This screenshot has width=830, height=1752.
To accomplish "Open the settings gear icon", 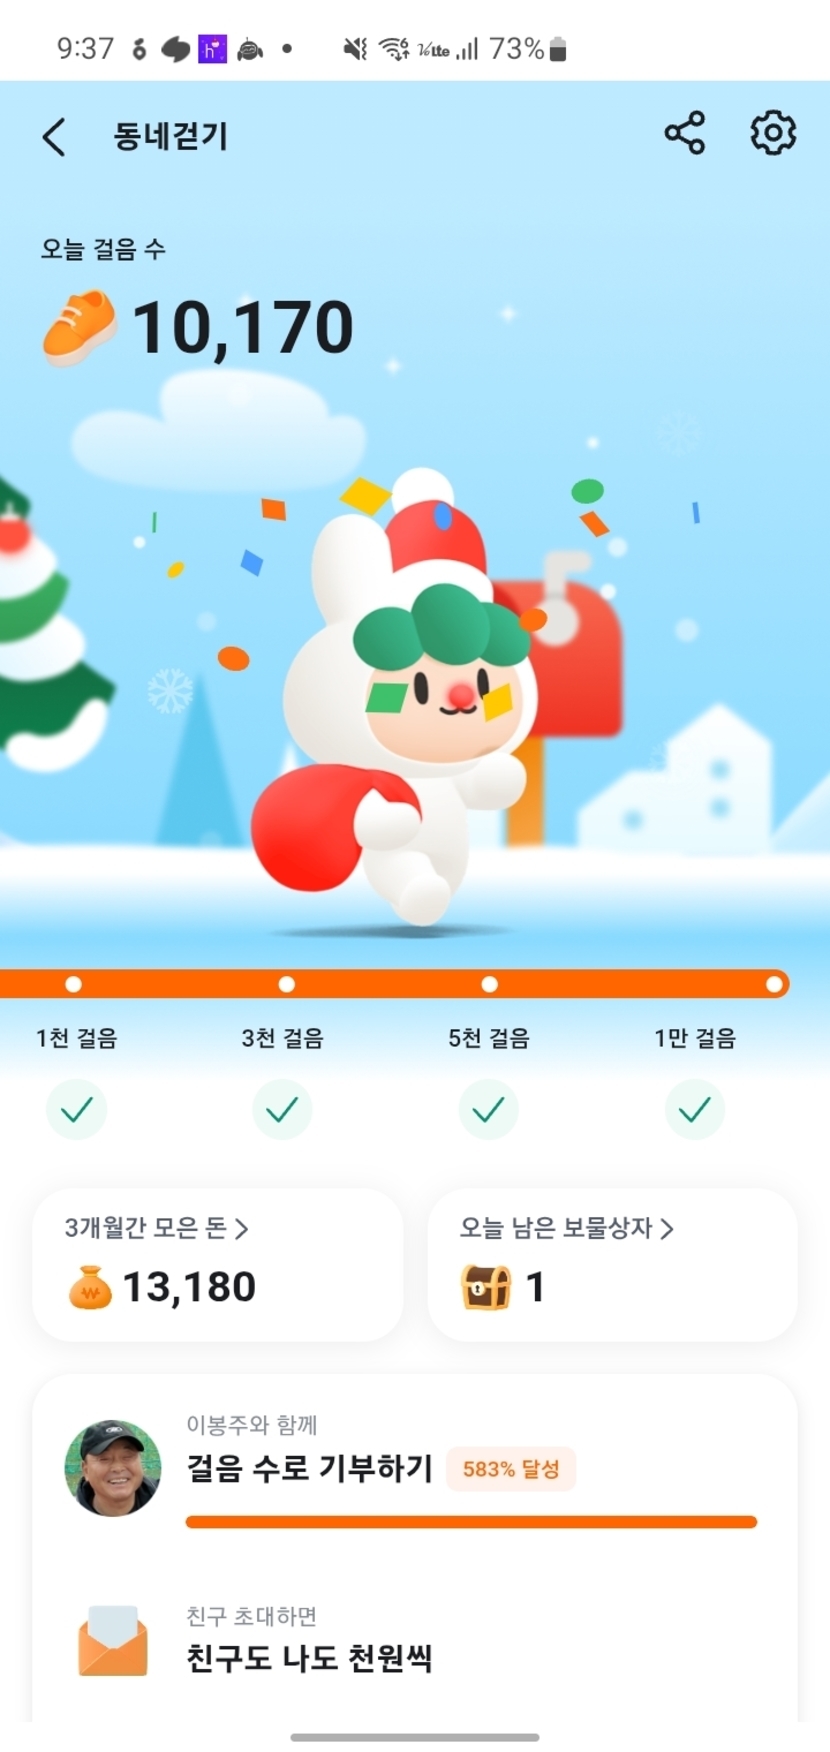I will coord(773,133).
